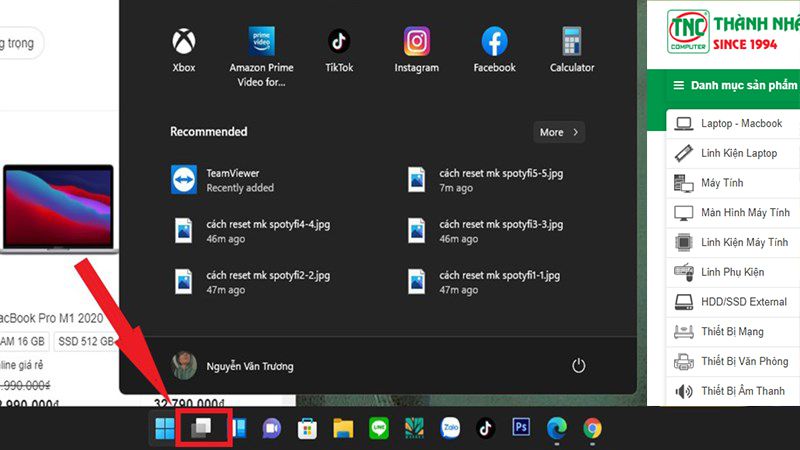Select the SSD 512 GB option tag
The width and height of the screenshot is (800, 450).
click(85, 341)
